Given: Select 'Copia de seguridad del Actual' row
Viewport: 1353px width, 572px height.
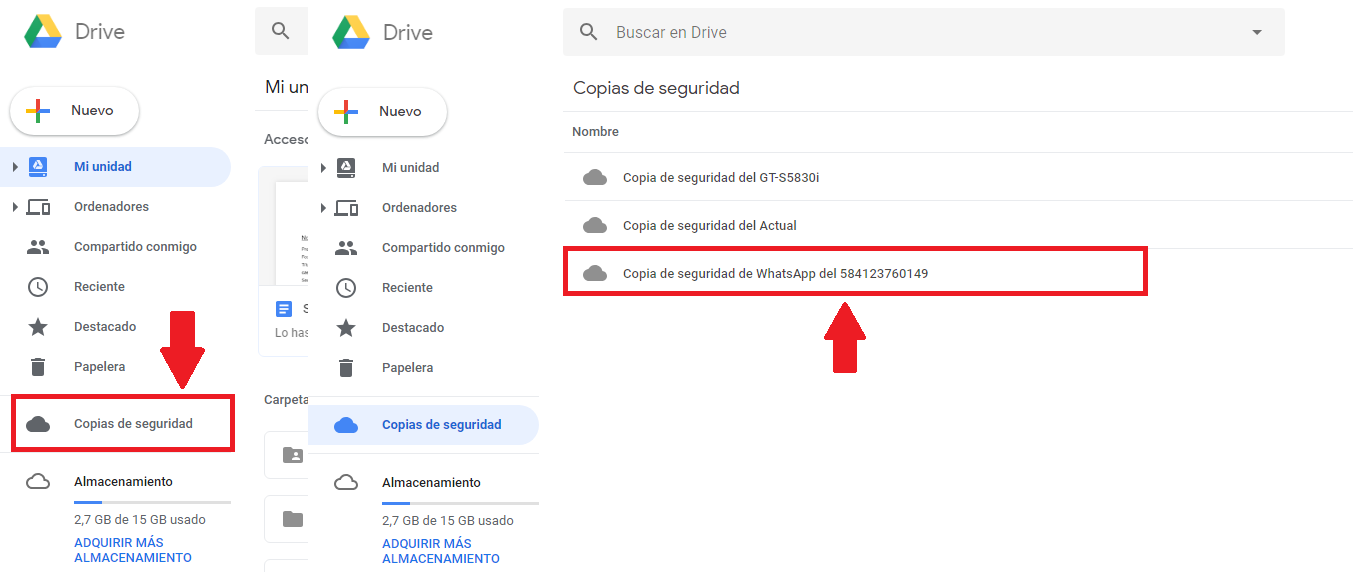Looking at the screenshot, I should [x=958, y=225].
